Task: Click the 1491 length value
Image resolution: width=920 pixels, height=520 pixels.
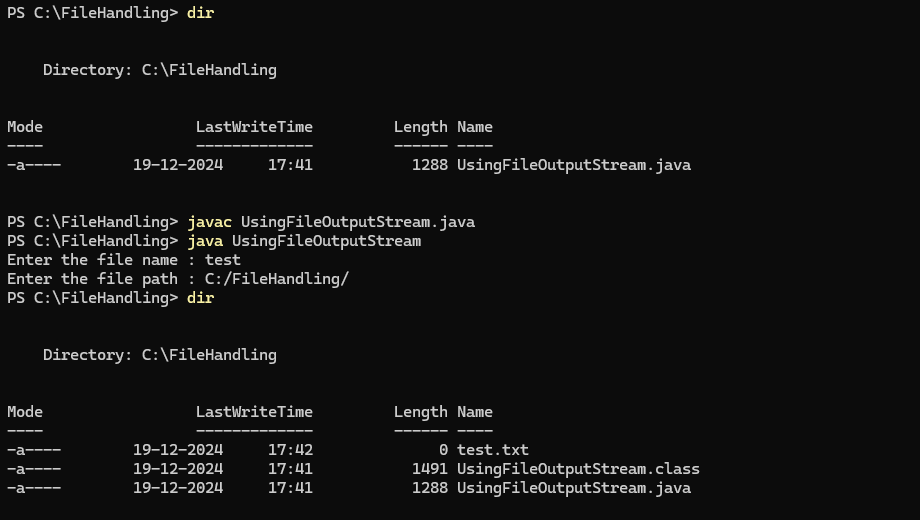Action: pos(429,469)
